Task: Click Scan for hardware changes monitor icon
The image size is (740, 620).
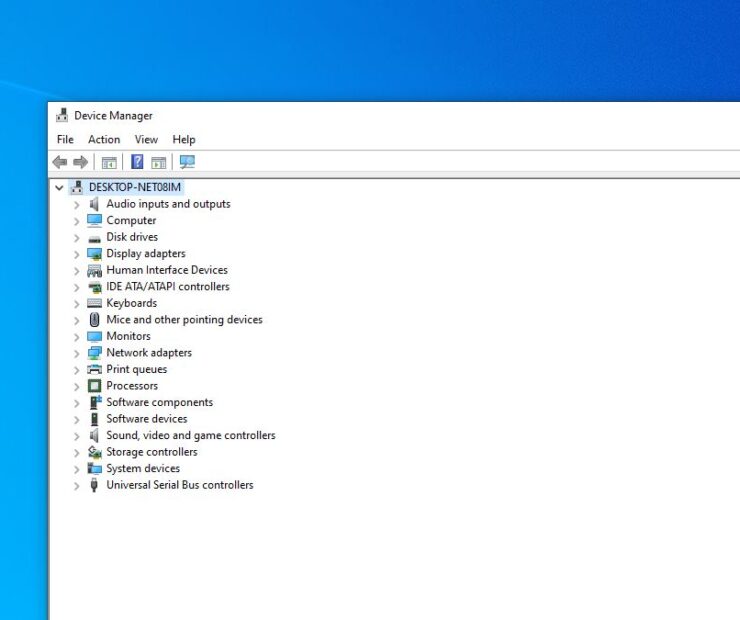Action: (187, 162)
